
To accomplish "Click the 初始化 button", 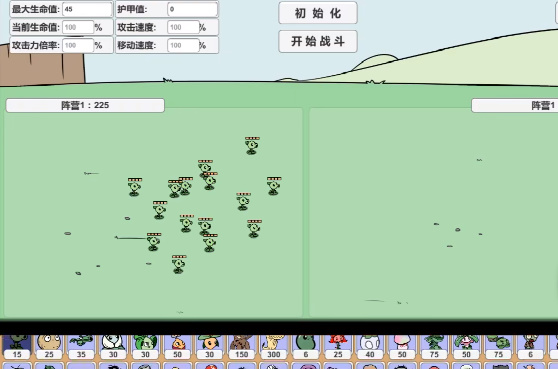I will 318,13.
